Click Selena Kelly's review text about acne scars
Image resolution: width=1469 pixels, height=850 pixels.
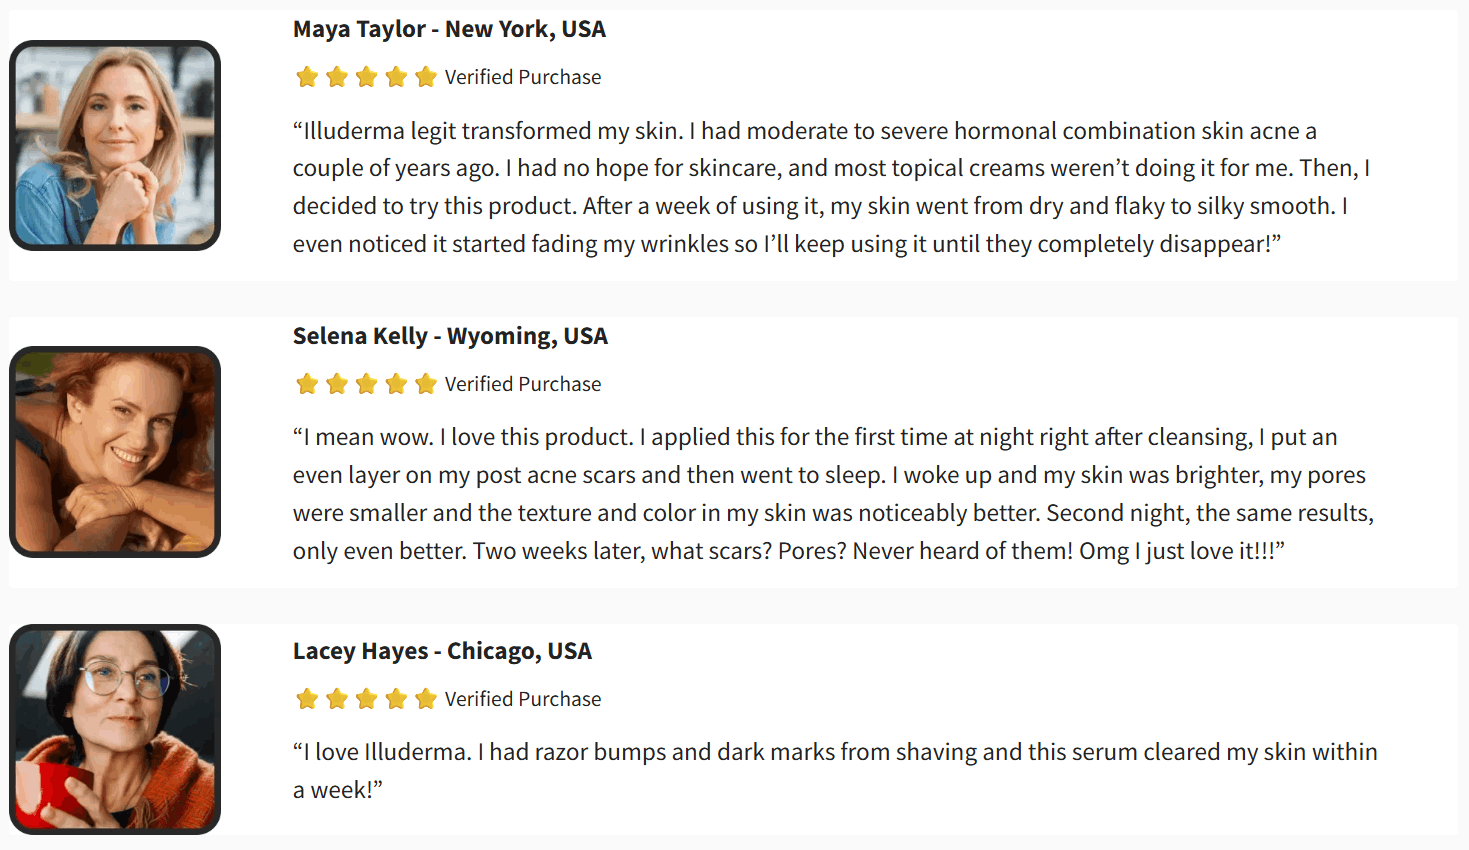(834, 494)
